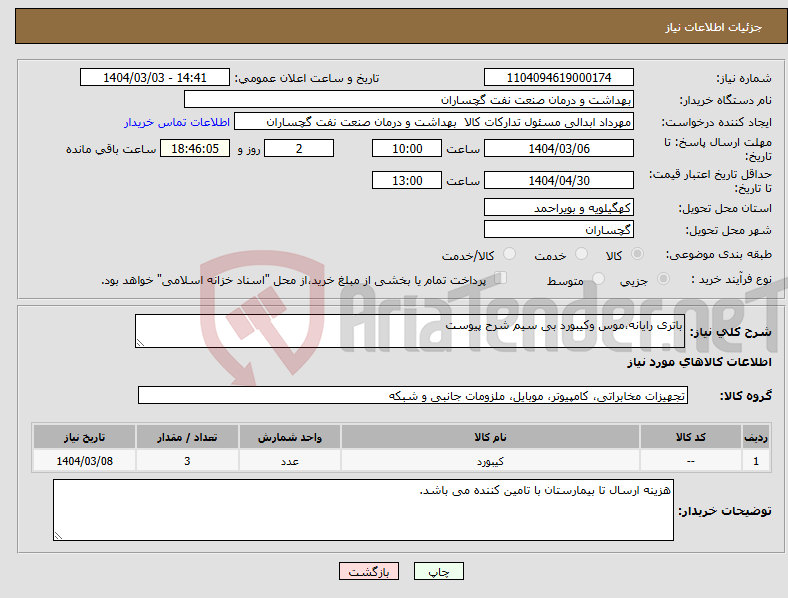
Task: Click the نام کالا column header
Action: 490,437
